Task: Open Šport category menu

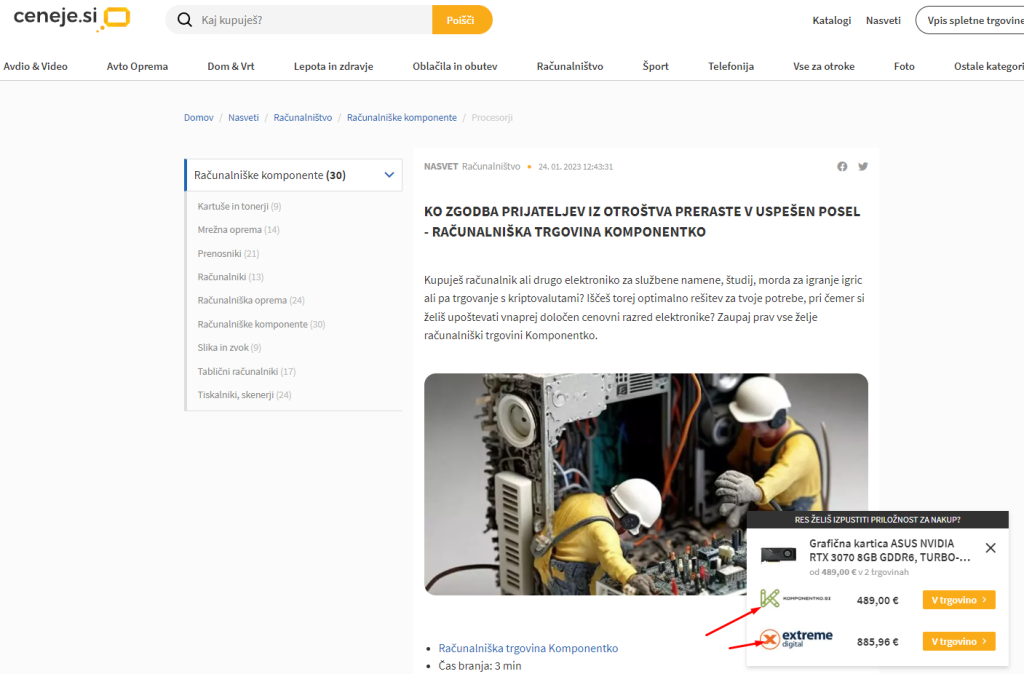Action: pos(655,66)
